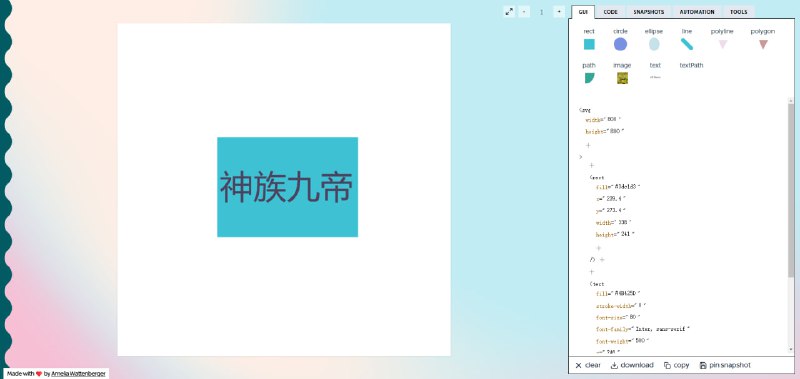The image size is (800, 379).
Task: Pin a snapshot of the drawing
Action: (725, 365)
